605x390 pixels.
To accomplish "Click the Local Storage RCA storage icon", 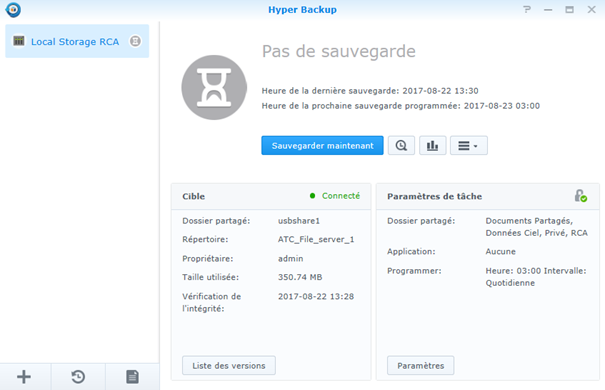I will (19, 41).
